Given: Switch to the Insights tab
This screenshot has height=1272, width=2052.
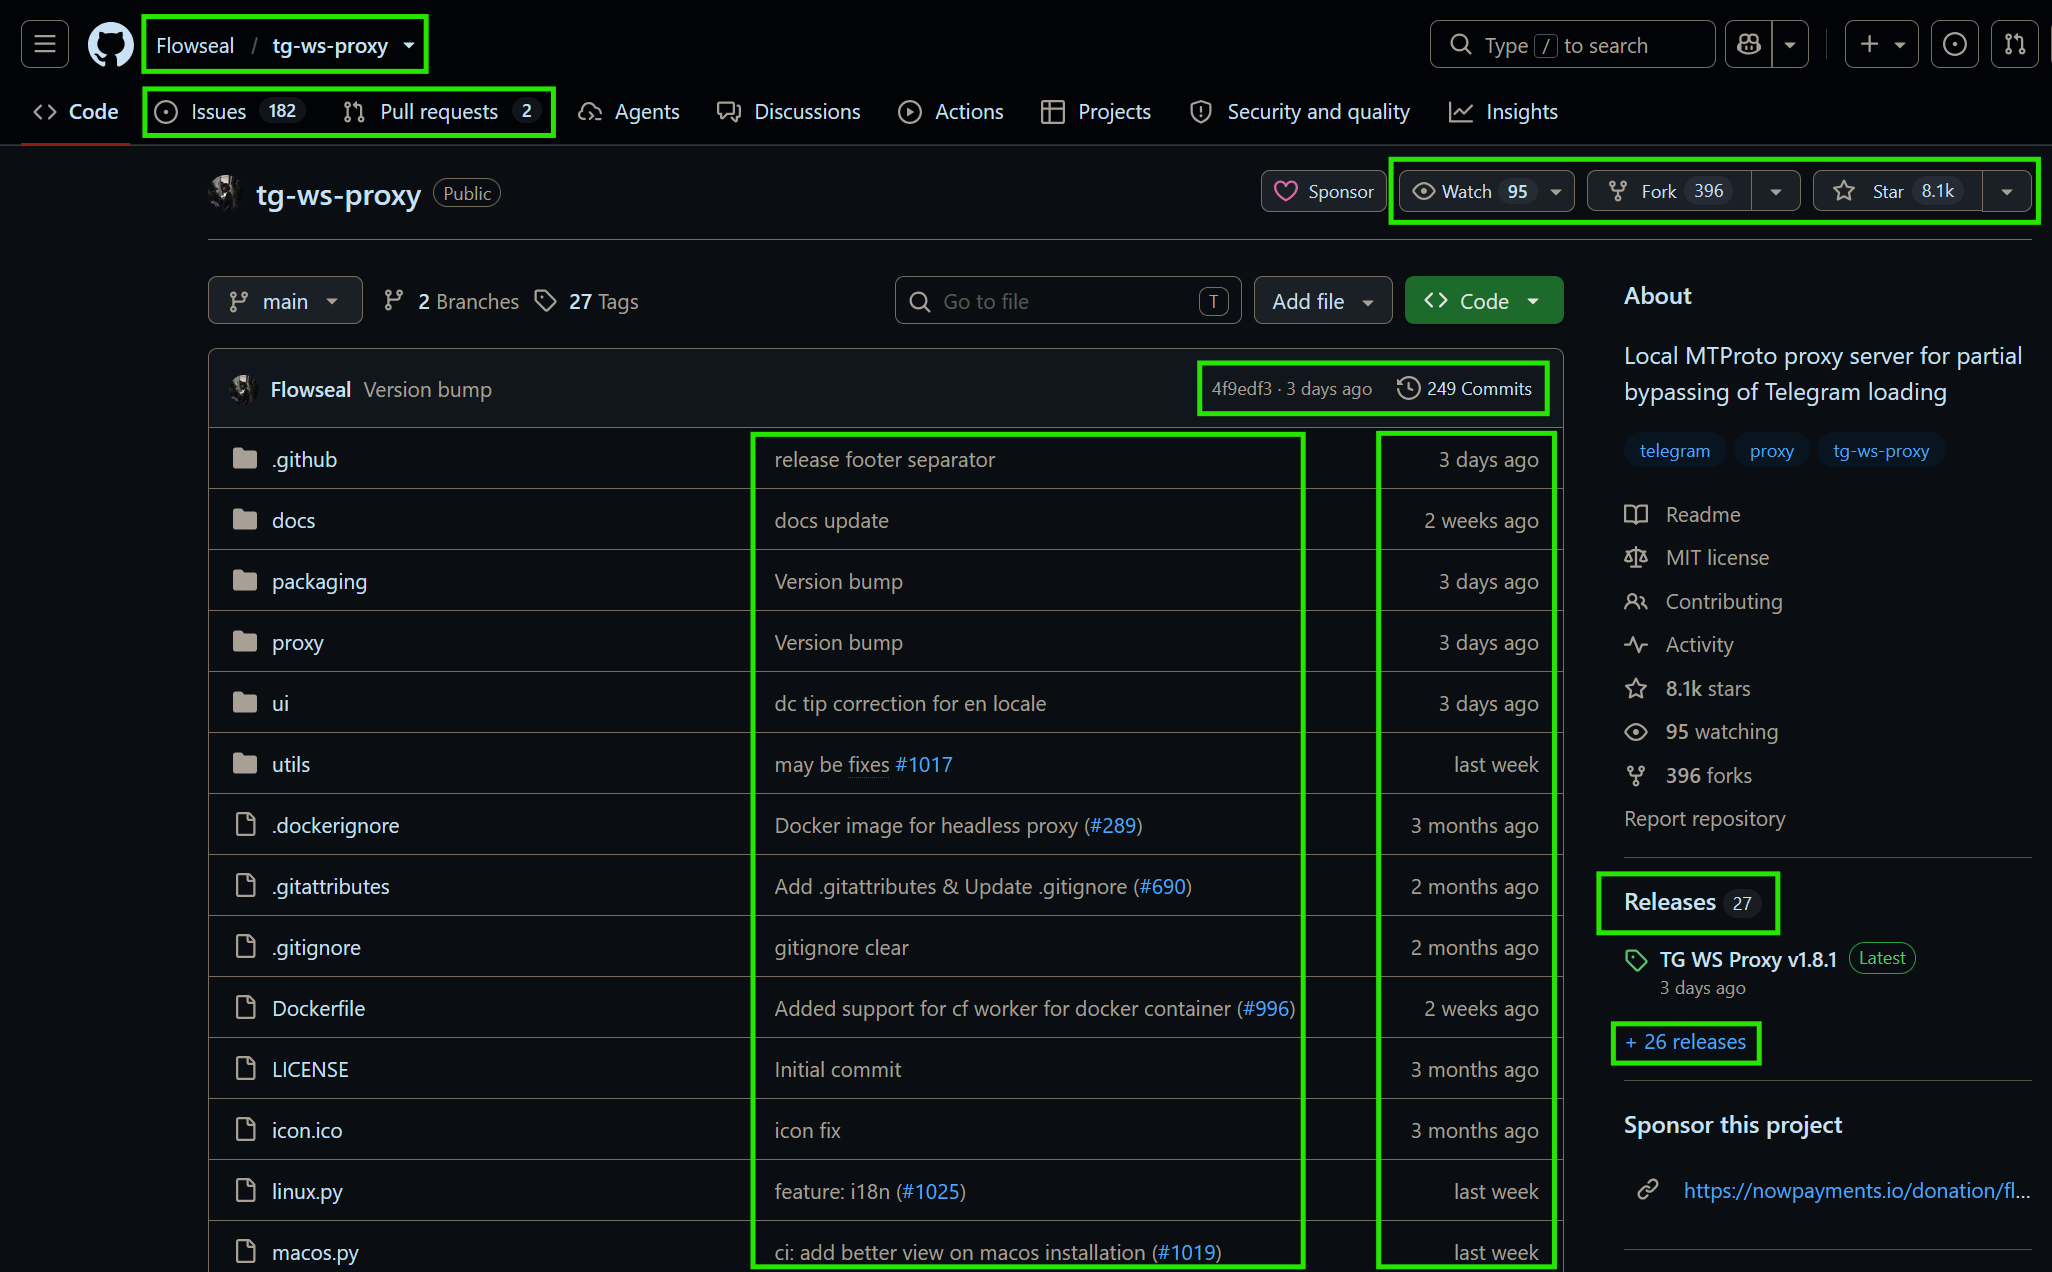Looking at the screenshot, I should coord(1503,112).
